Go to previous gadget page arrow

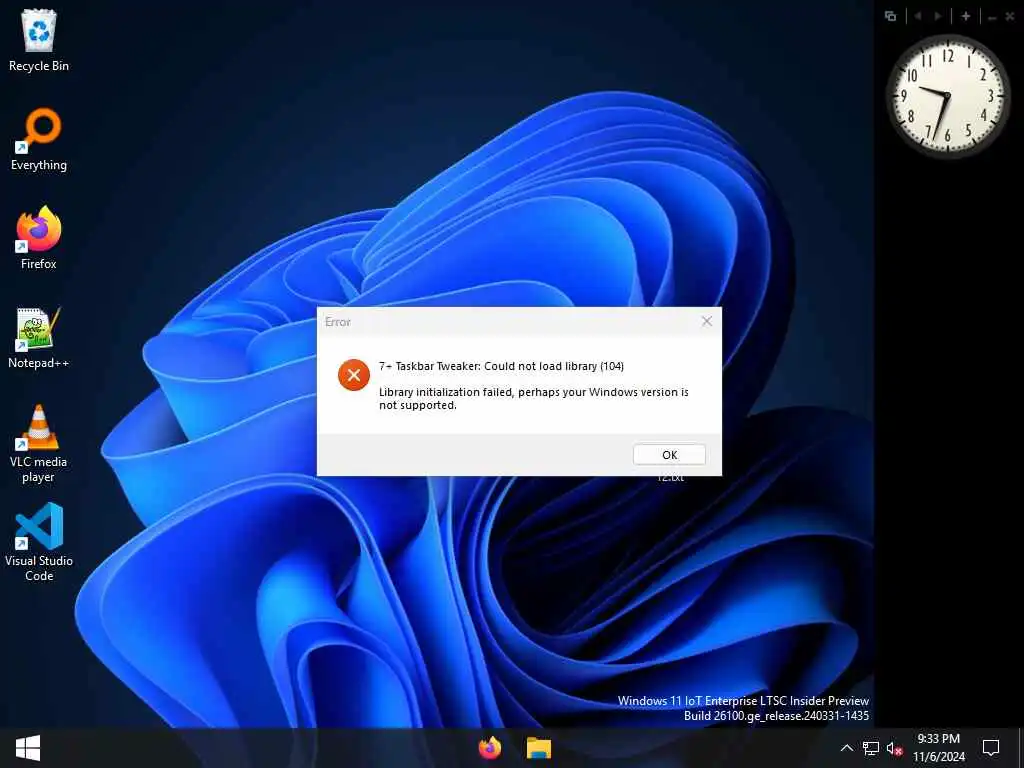(x=918, y=16)
